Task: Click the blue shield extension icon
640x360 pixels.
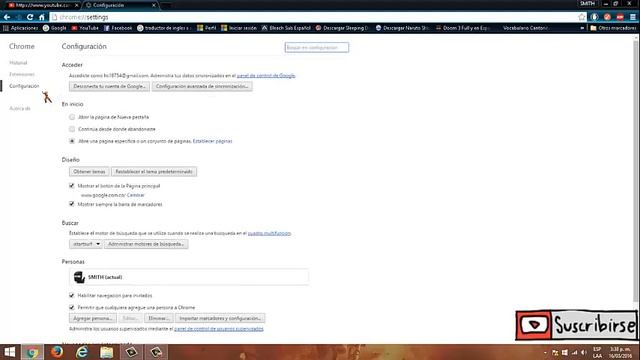Action: pyautogui.click(x=595, y=17)
